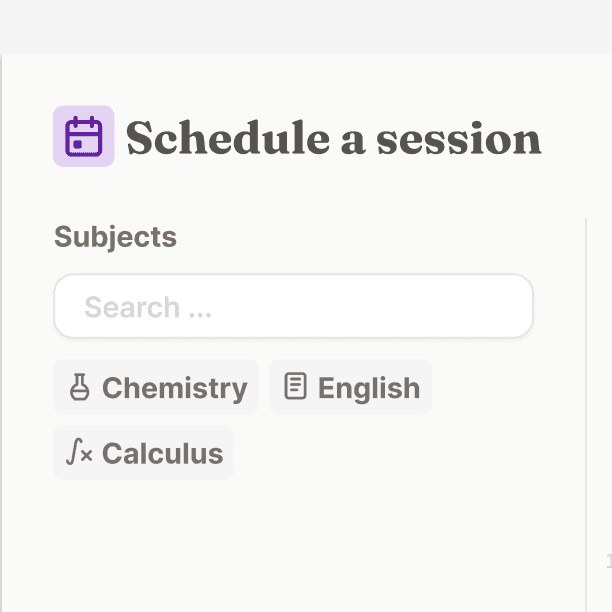Focus the Subjects search field
The height and width of the screenshot is (612, 612).
point(294,306)
